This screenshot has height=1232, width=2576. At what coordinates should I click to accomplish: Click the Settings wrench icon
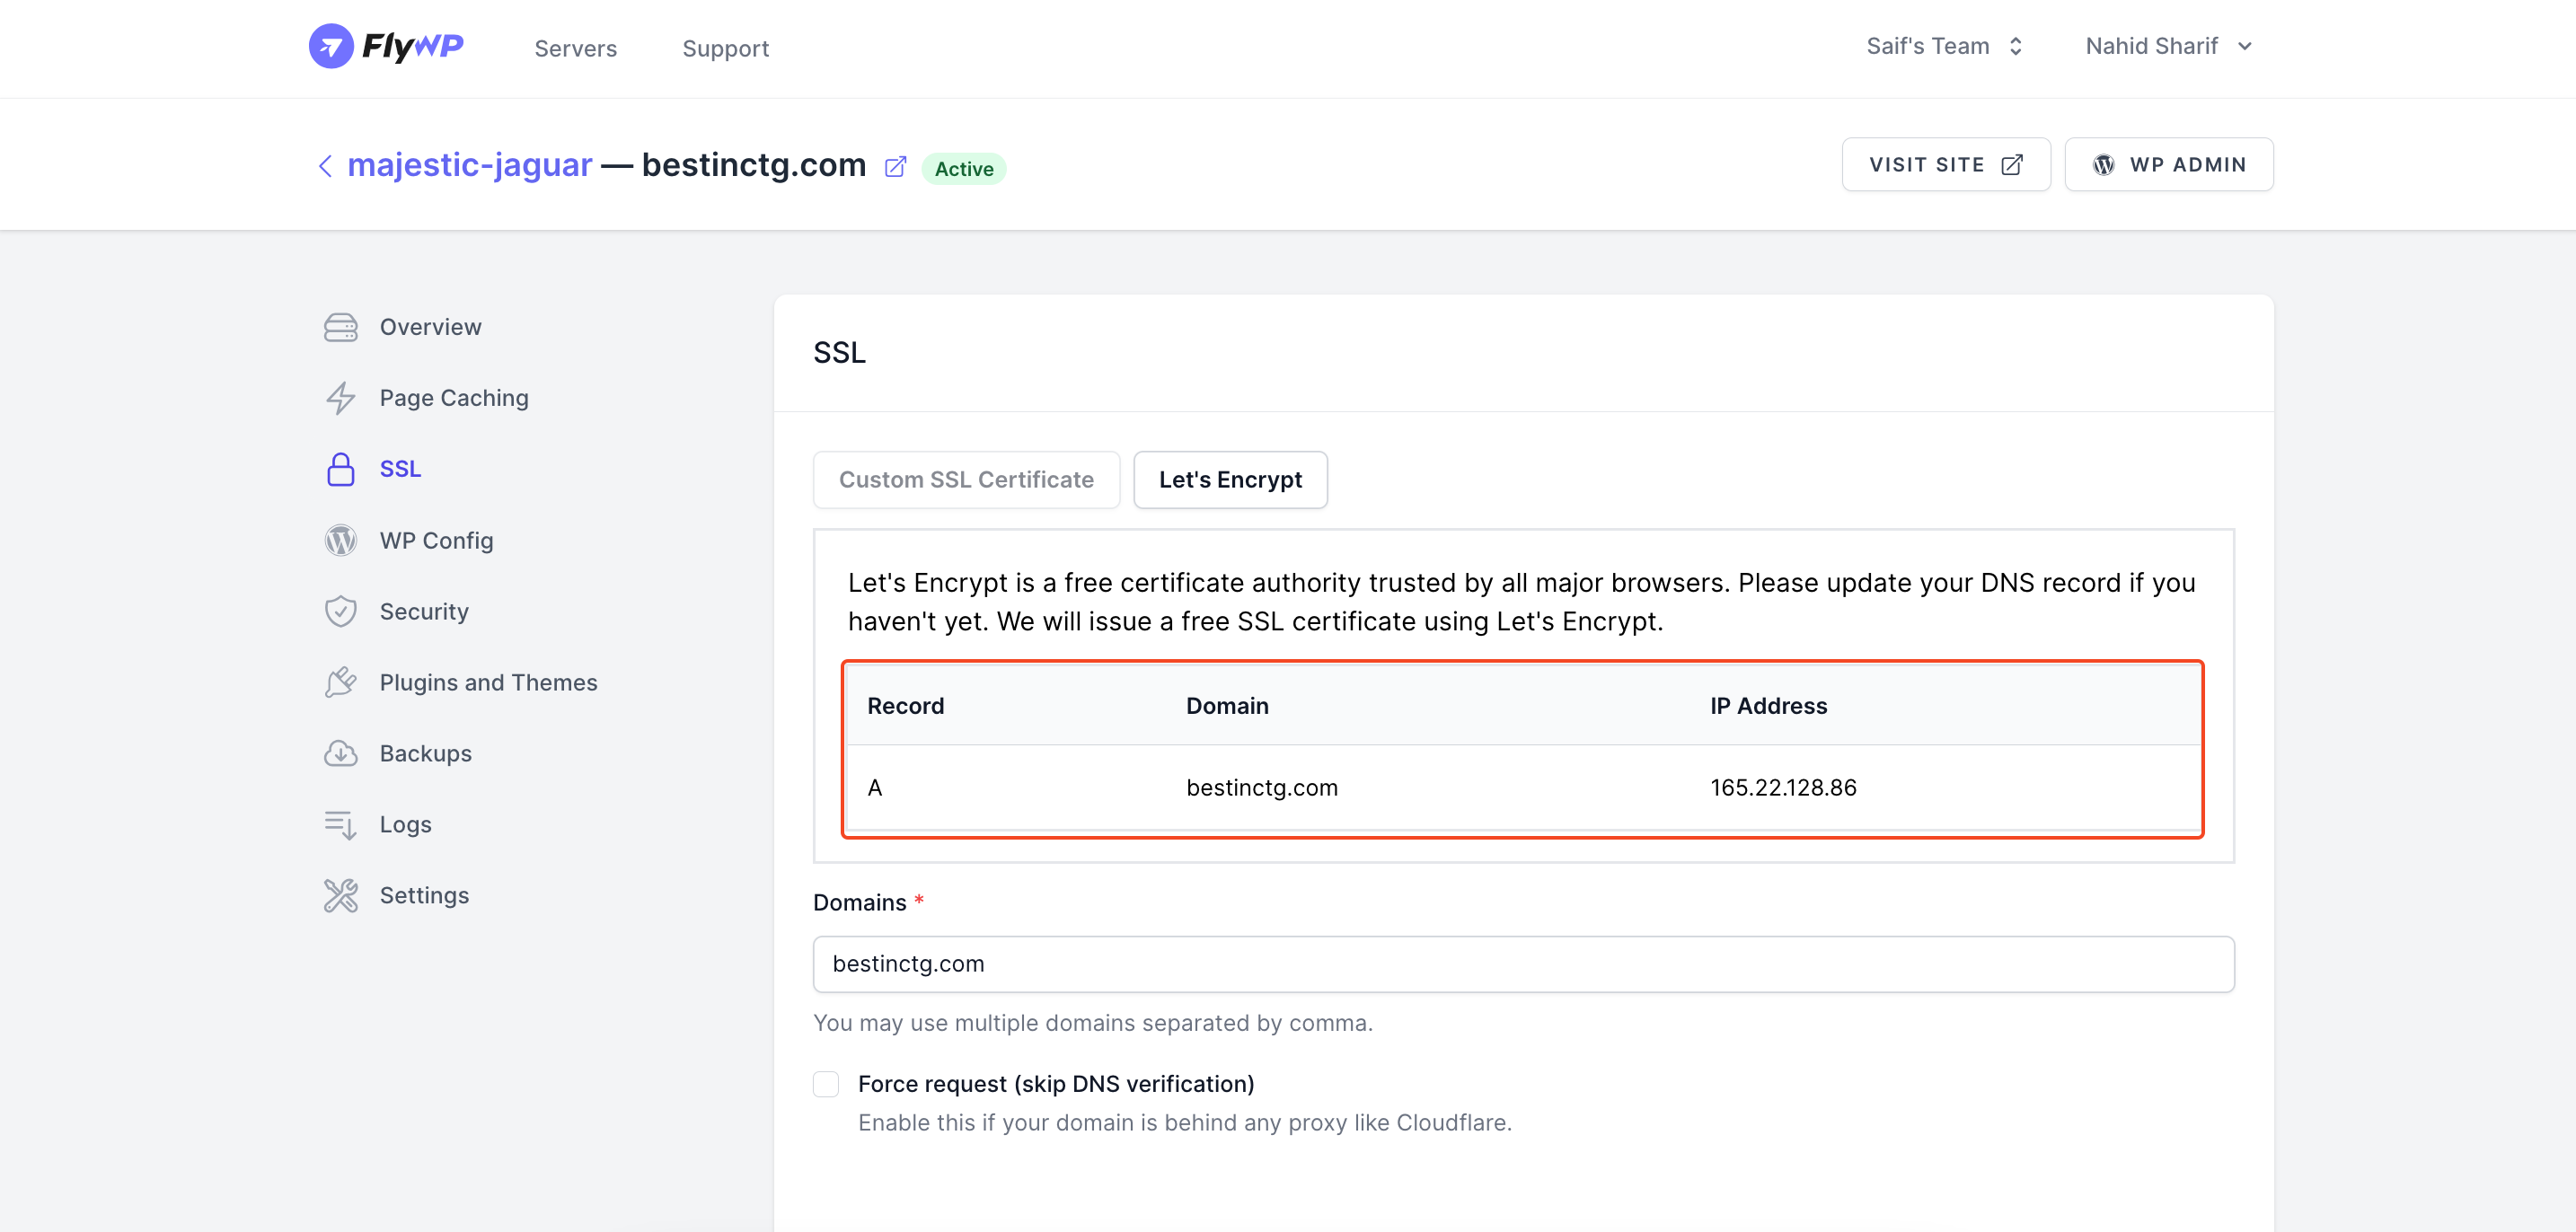pyautogui.click(x=340, y=895)
